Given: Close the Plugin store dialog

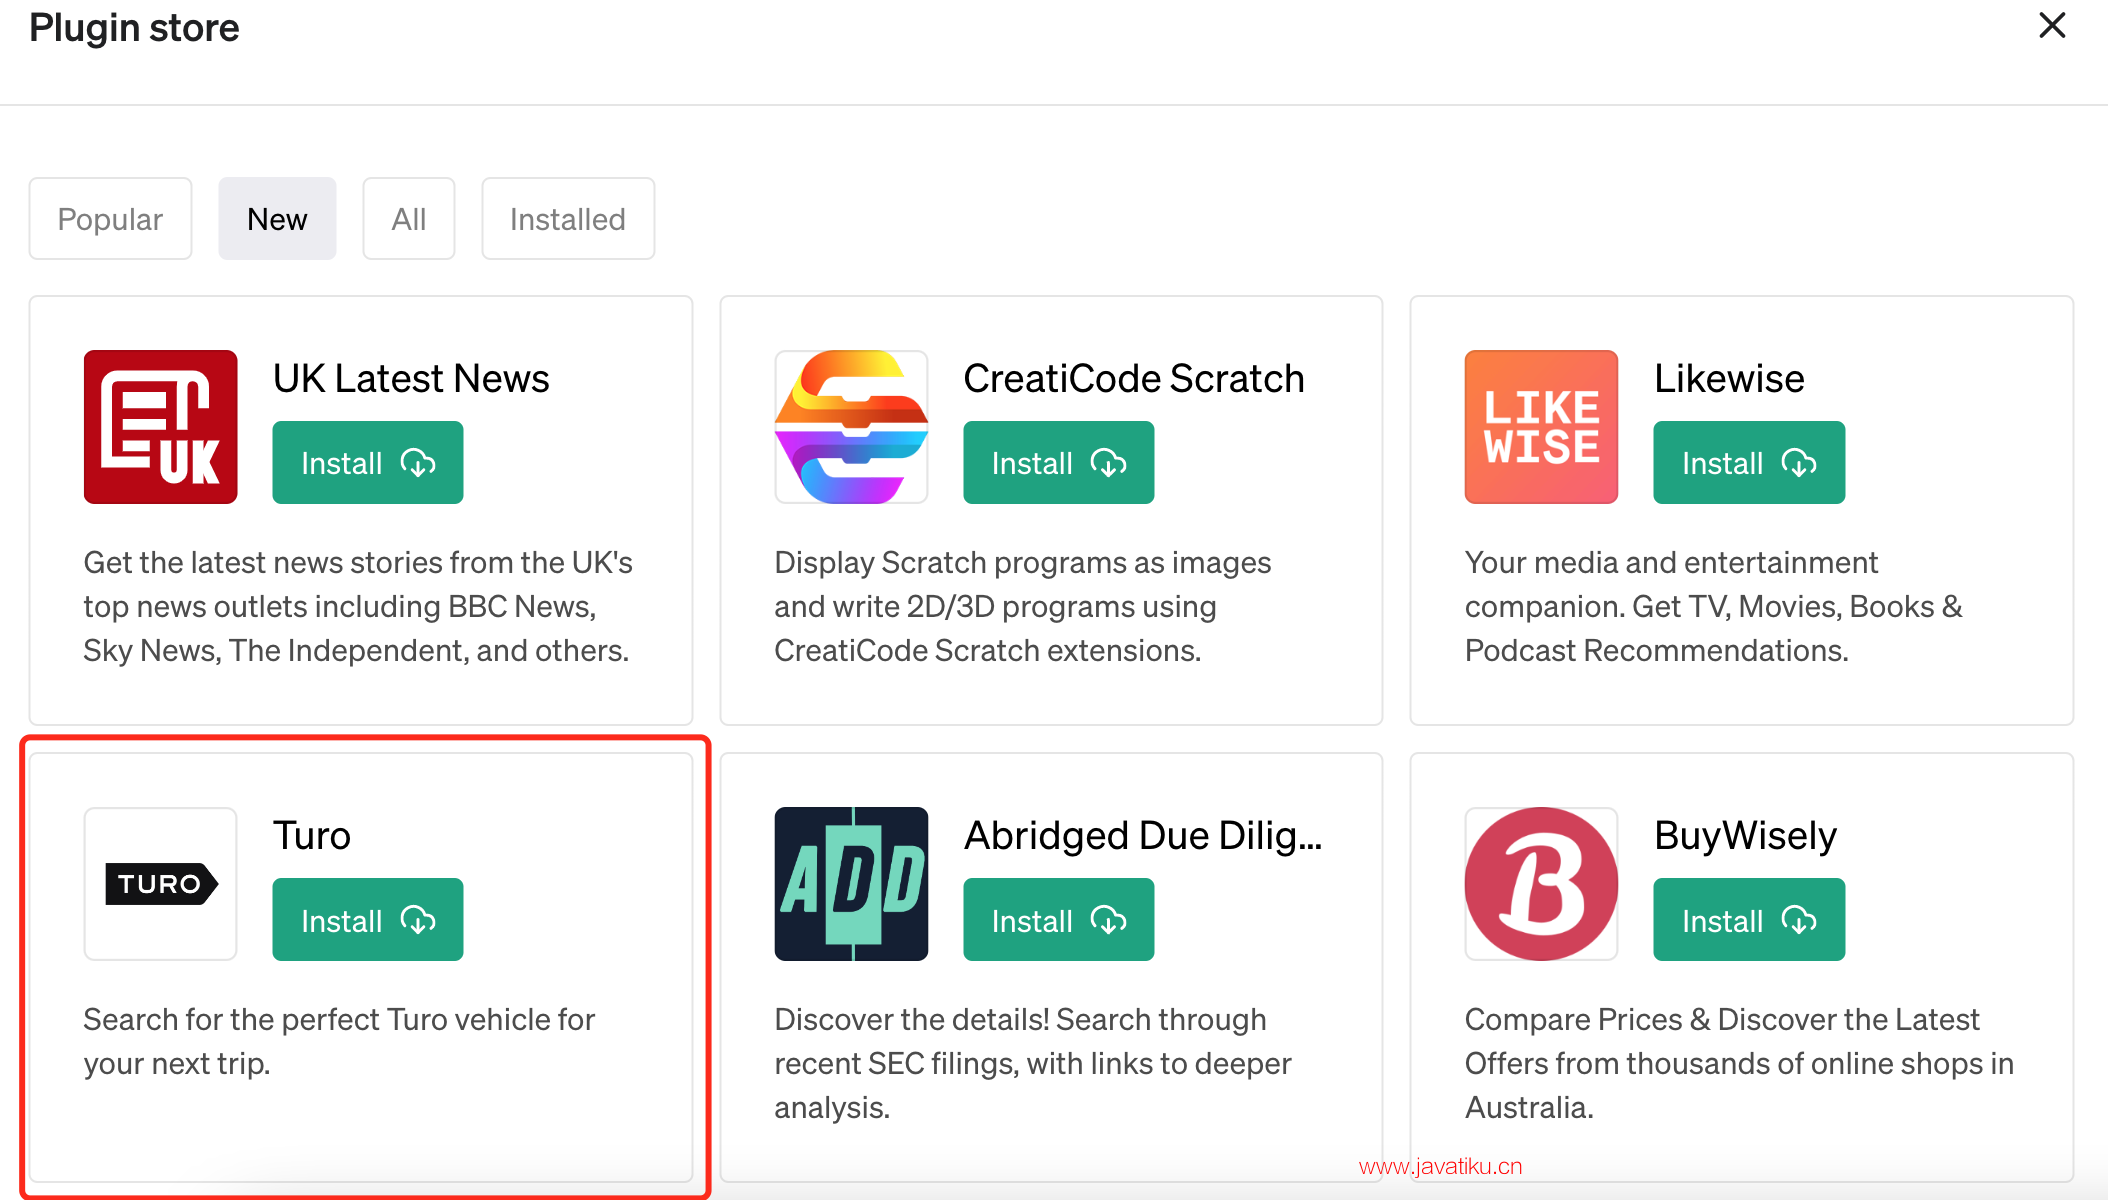Looking at the screenshot, I should click(2052, 26).
